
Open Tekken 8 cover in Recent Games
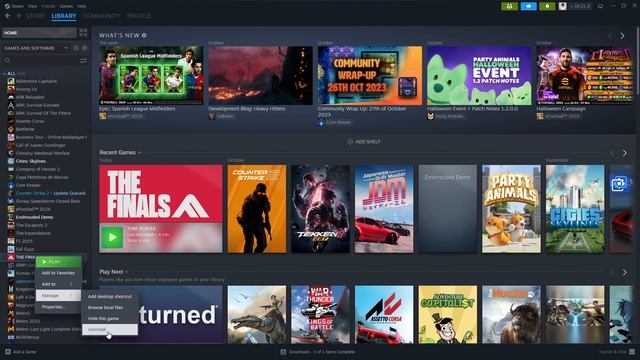[x=320, y=209]
